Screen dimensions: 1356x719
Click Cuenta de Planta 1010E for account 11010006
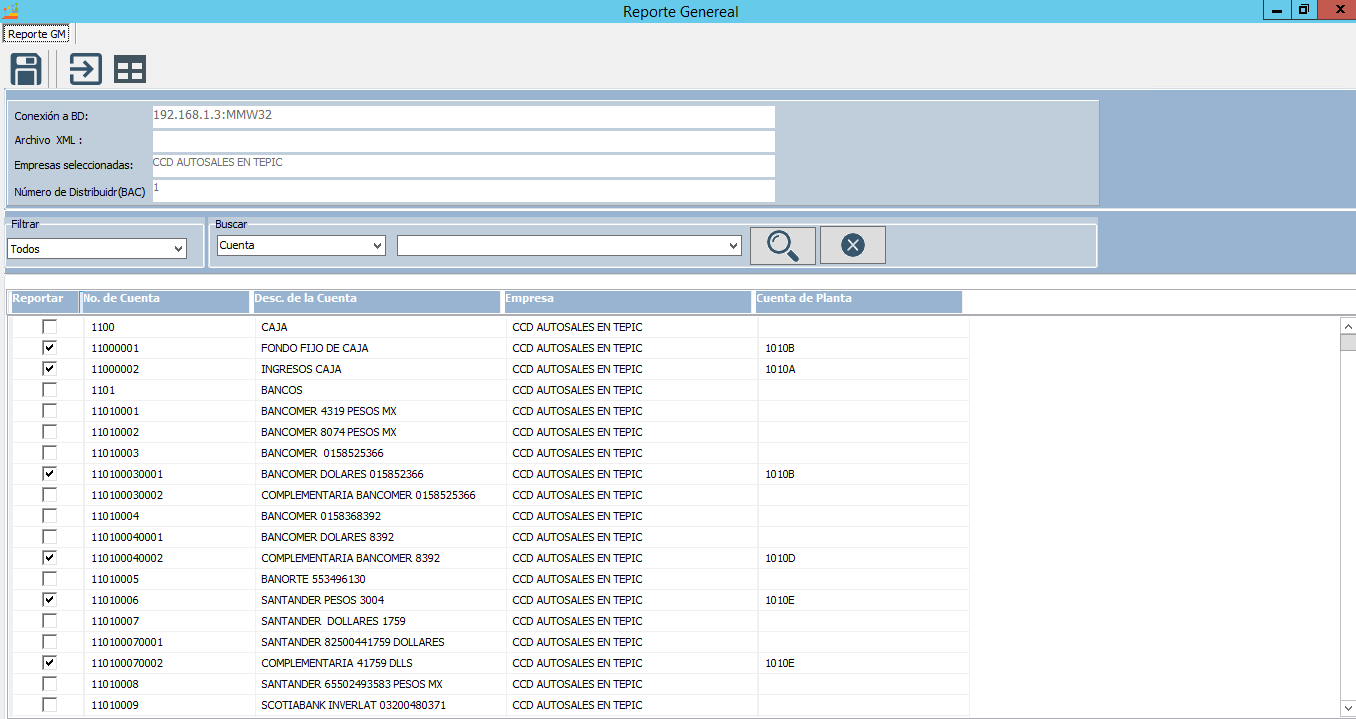point(863,600)
